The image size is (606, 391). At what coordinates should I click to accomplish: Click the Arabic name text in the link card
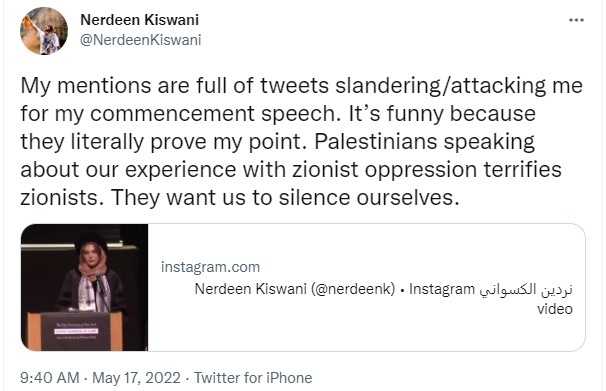click(x=526, y=289)
